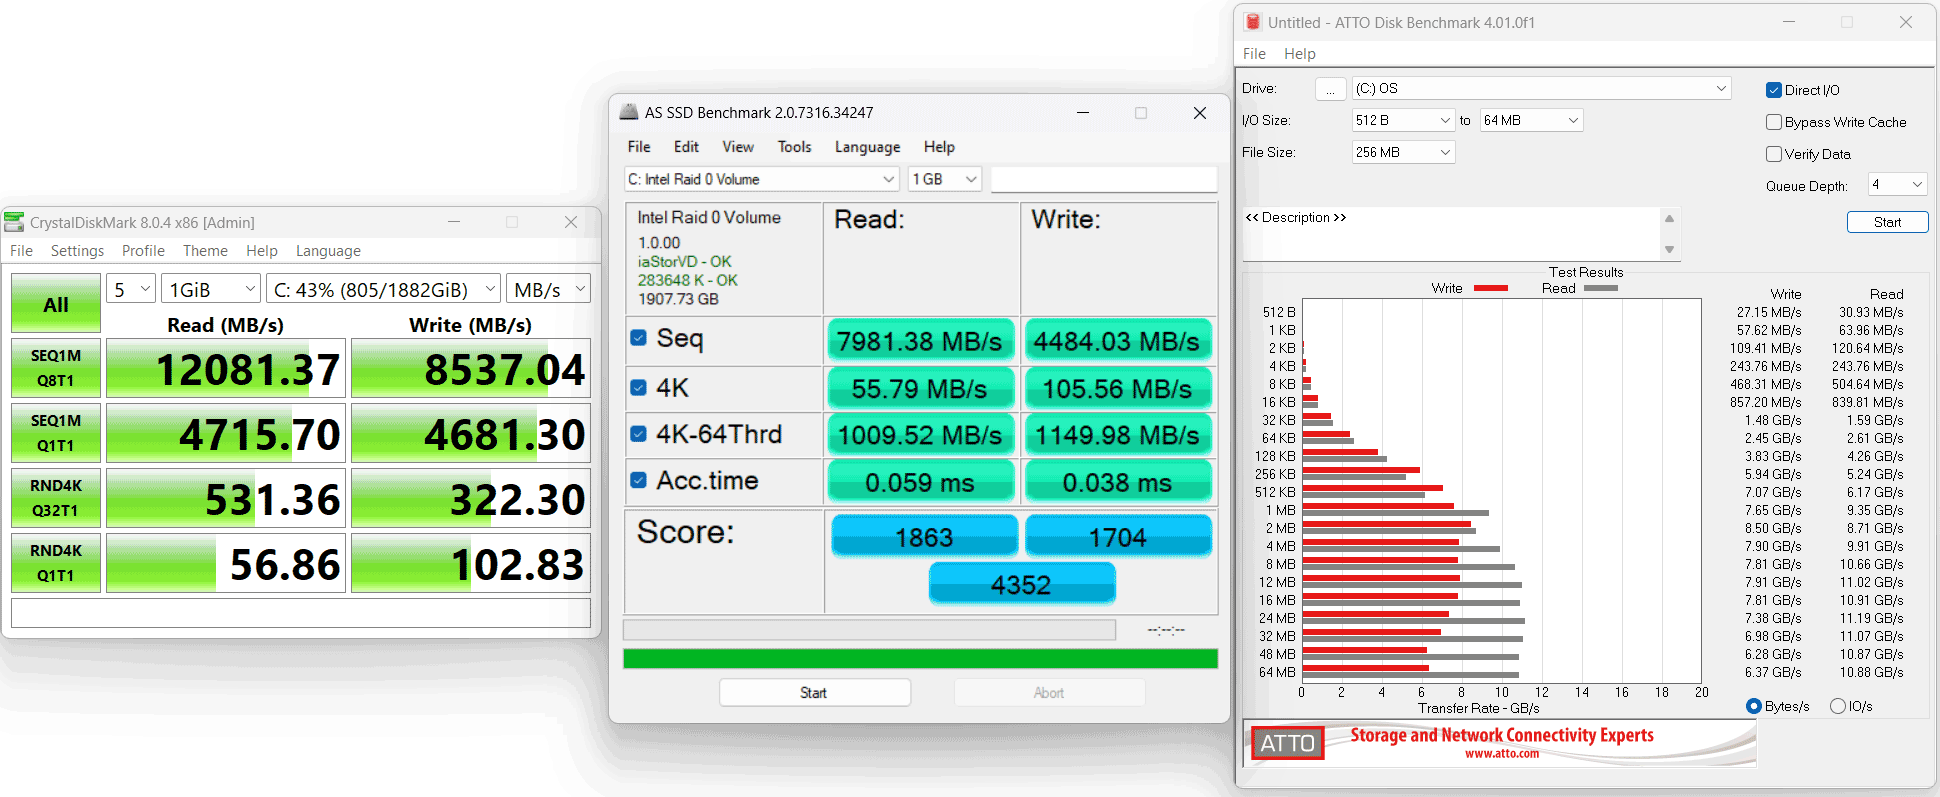Open the CrystalDiskMark Language menu

click(328, 251)
